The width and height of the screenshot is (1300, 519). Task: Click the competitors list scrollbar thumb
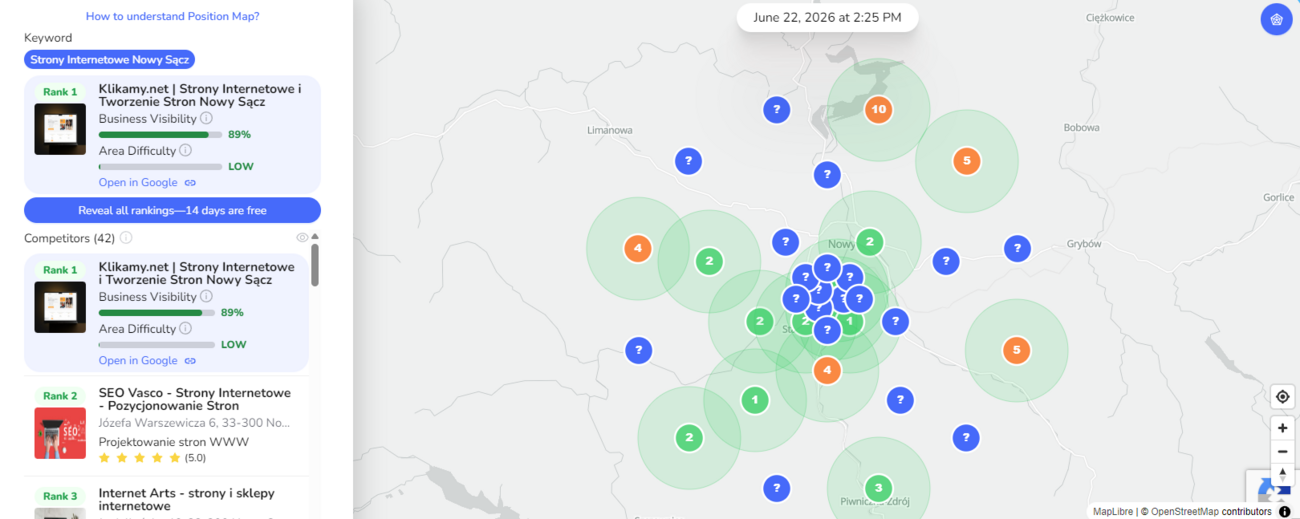[x=315, y=265]
